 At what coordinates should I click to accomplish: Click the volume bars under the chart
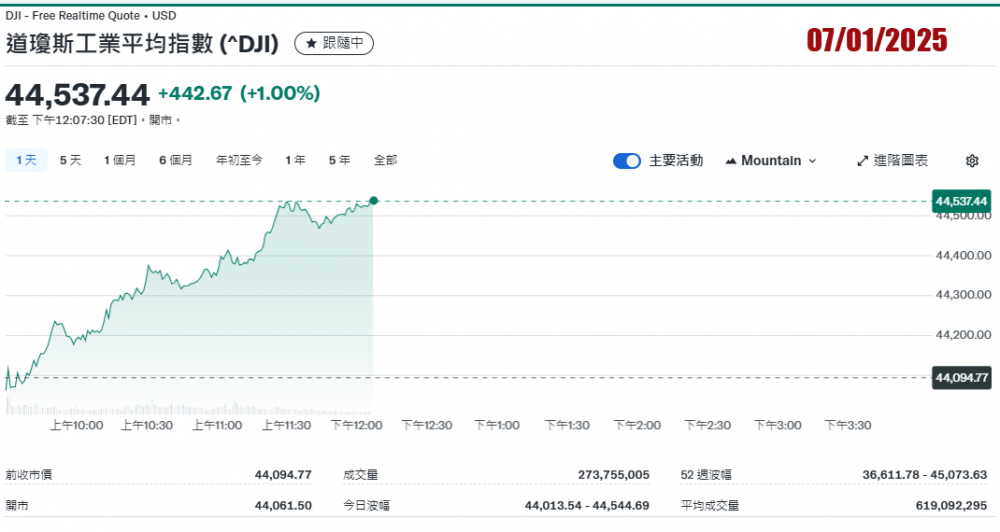(190, 408)
